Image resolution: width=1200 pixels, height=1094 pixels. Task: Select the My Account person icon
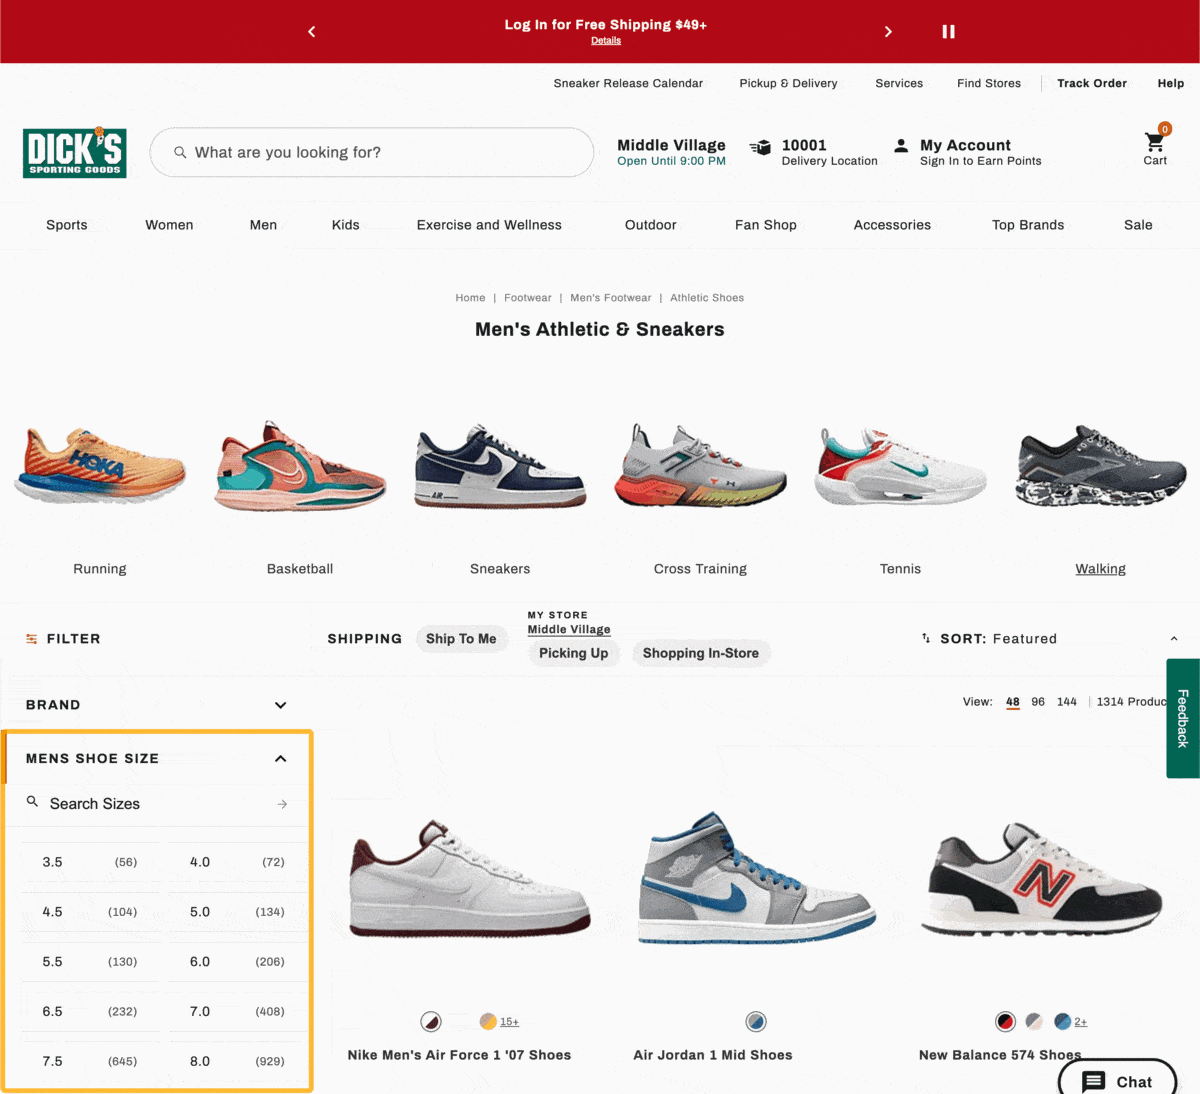(901, 146)
